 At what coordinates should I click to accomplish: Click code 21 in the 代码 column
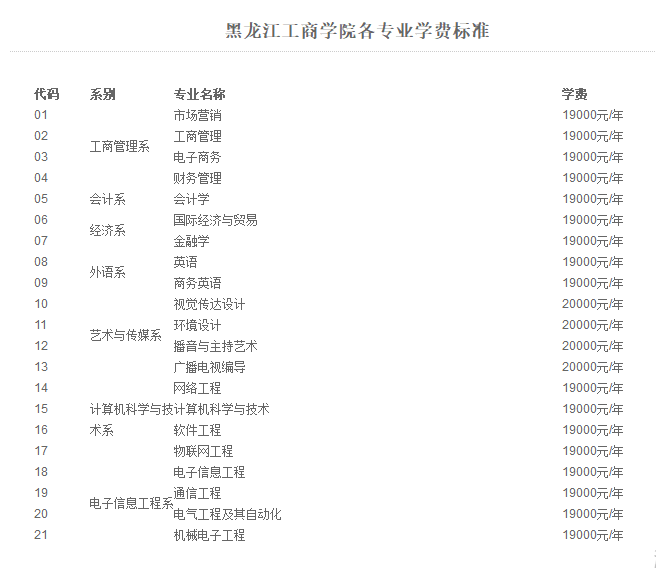click(41, 535)
